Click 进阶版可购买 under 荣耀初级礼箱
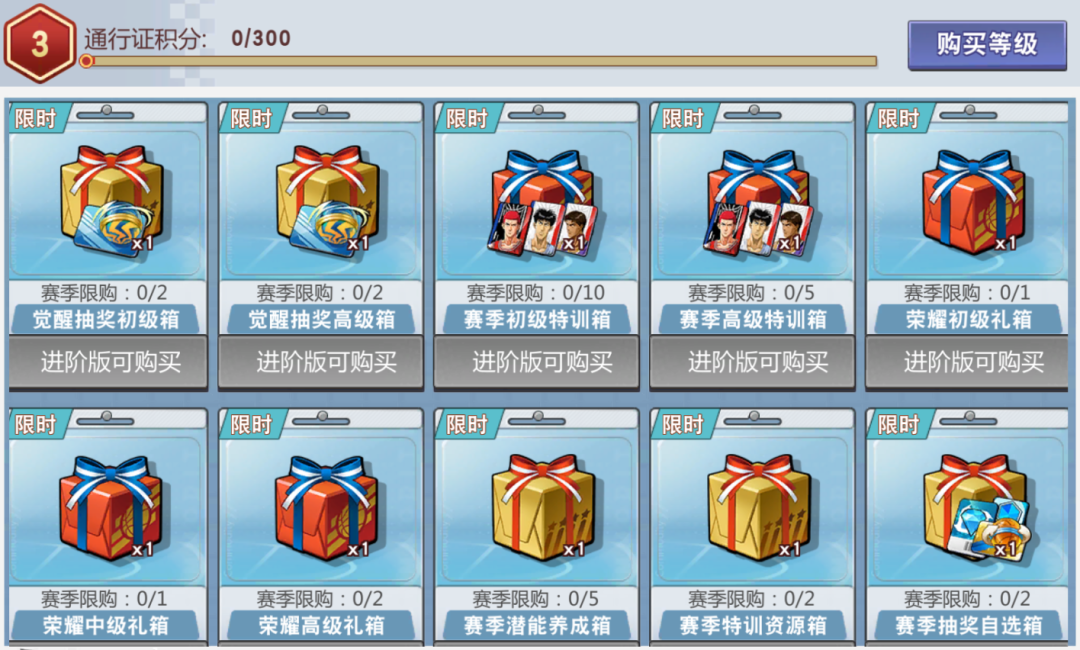The height and width of the screenshot is (650, 1080). pyautogui.click(x=971, y=361)
